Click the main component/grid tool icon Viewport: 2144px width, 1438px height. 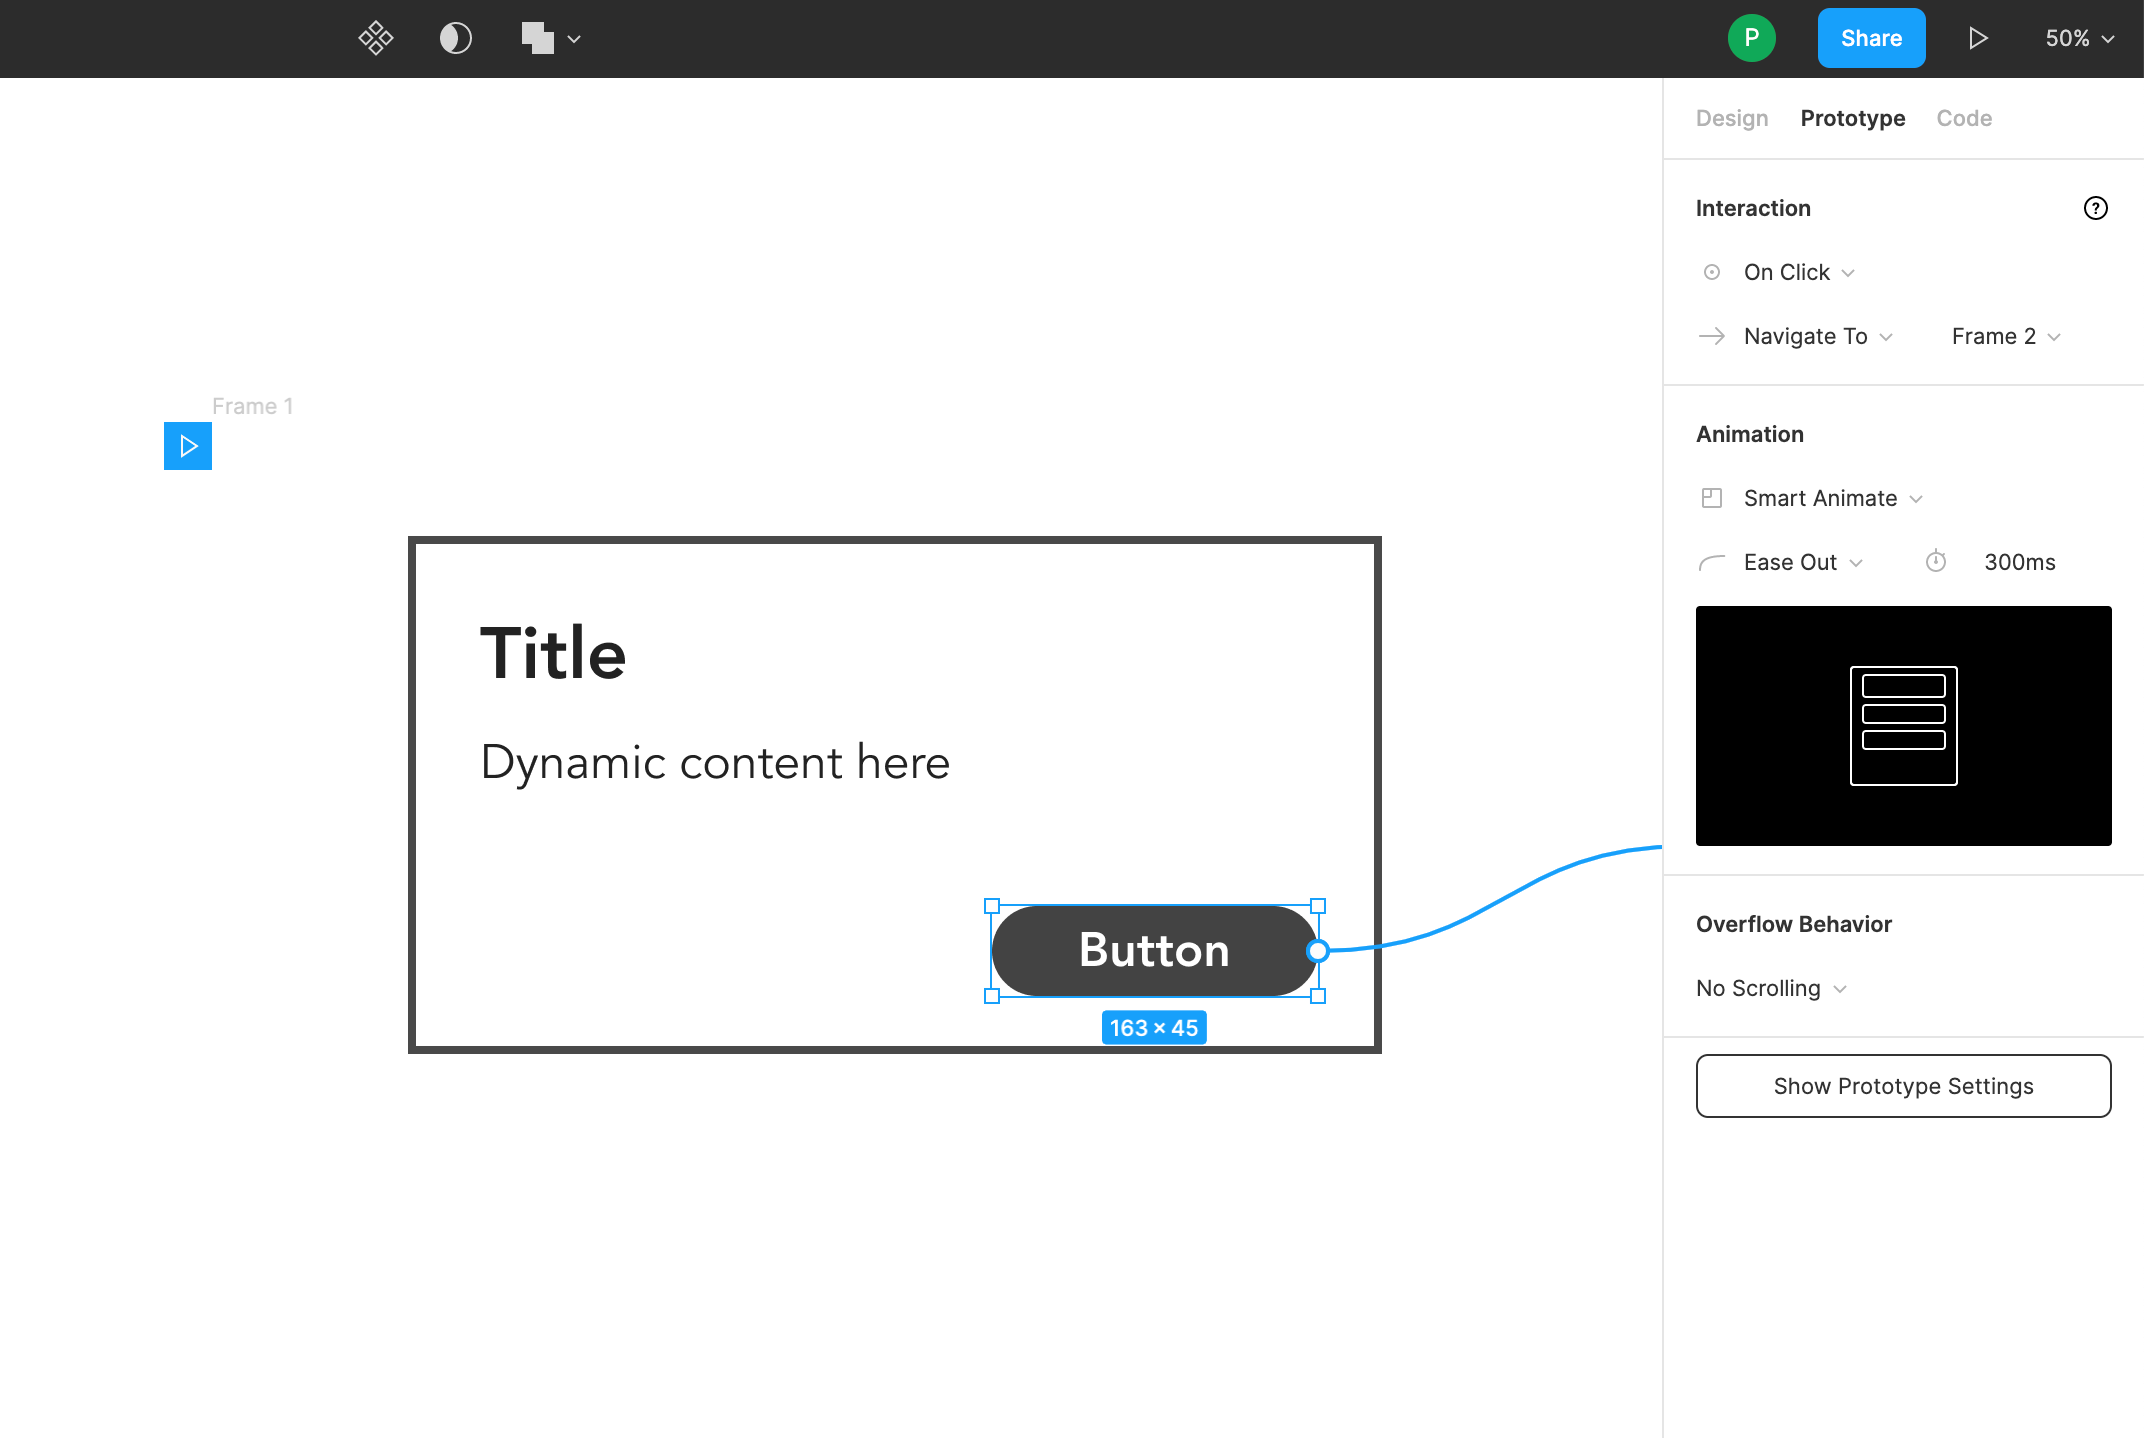(376, 39)
